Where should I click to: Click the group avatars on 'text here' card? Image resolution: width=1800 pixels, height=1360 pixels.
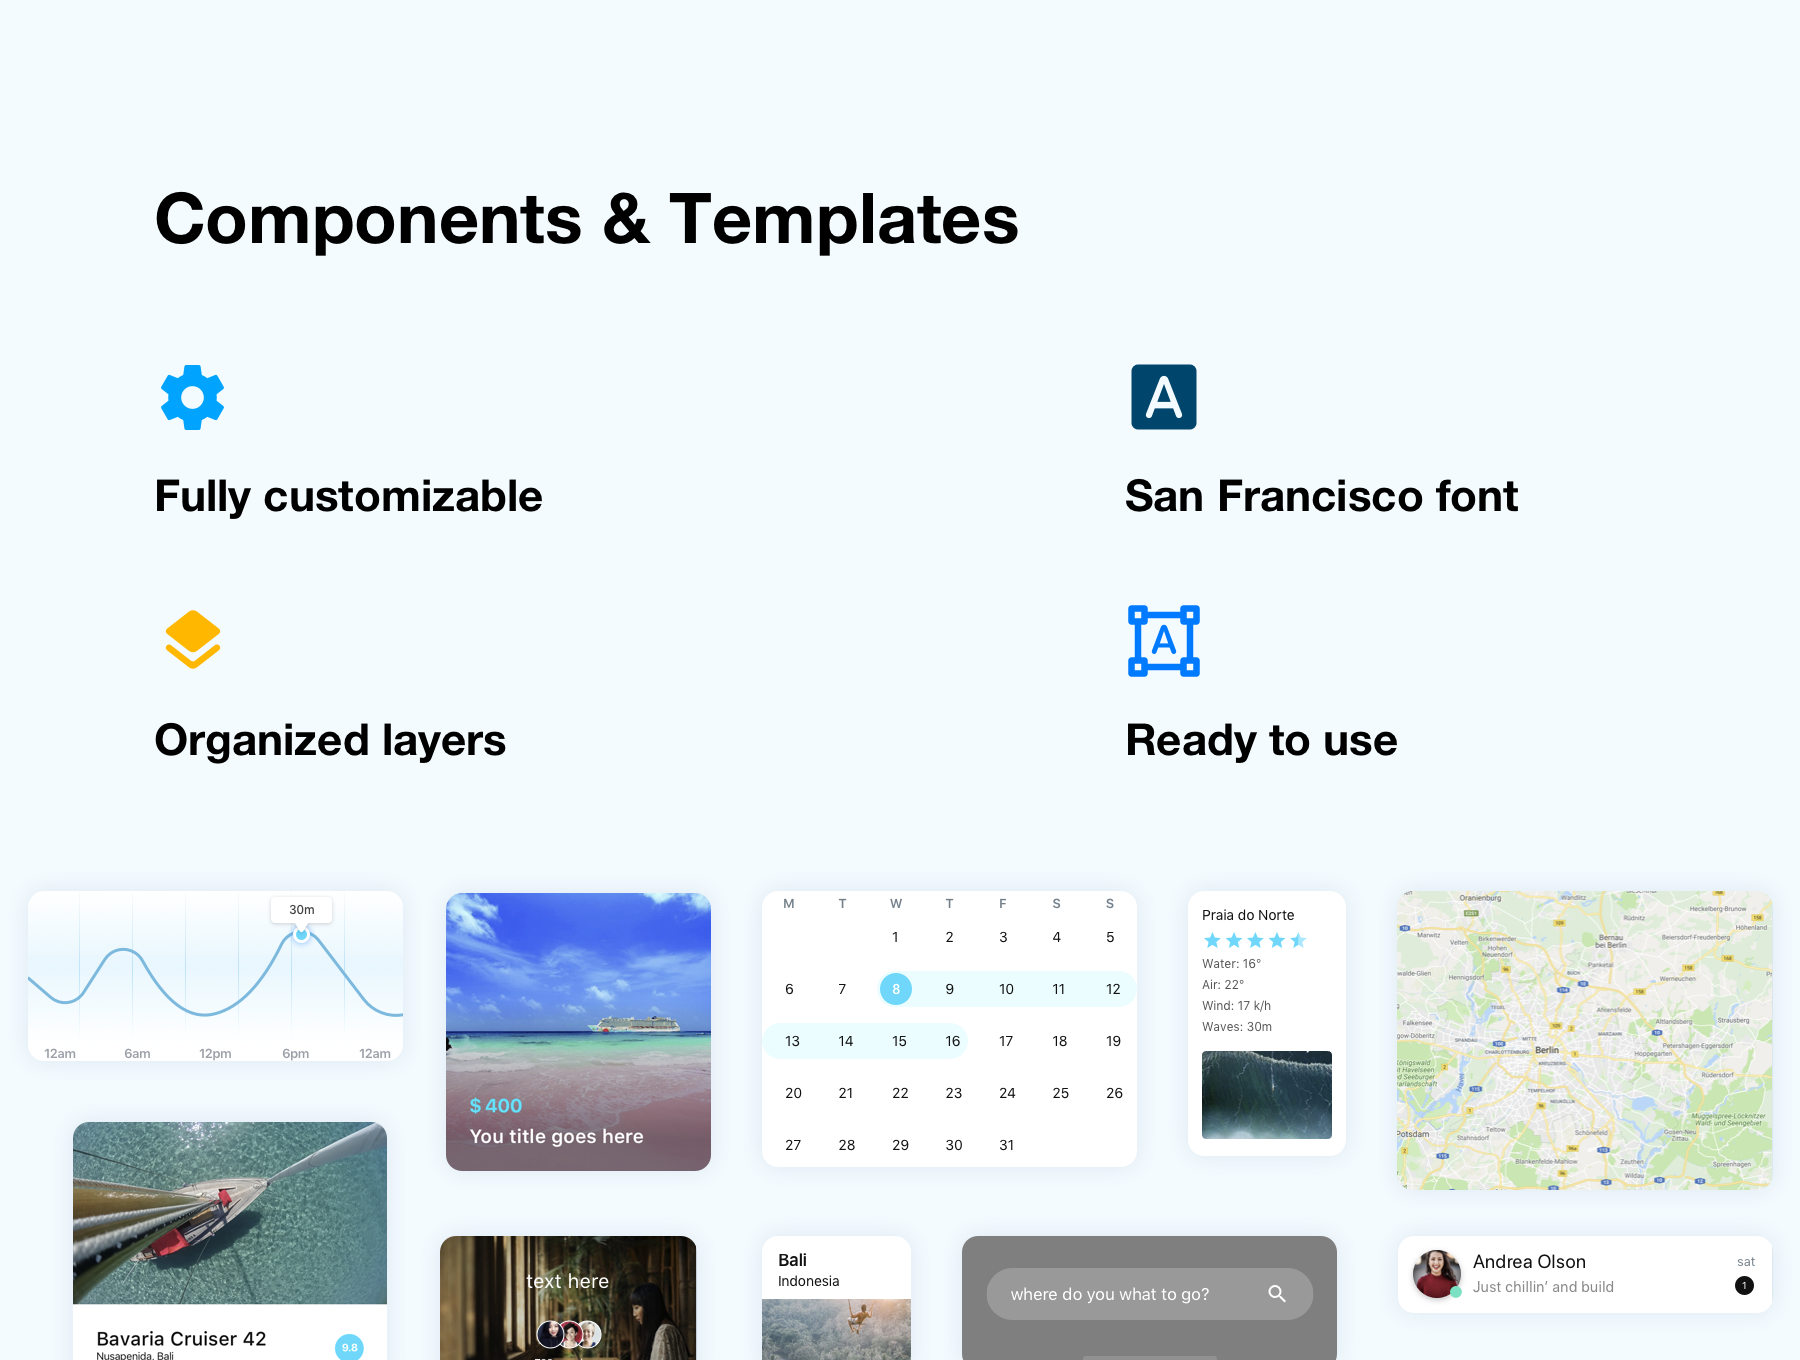coord(568,1334)
